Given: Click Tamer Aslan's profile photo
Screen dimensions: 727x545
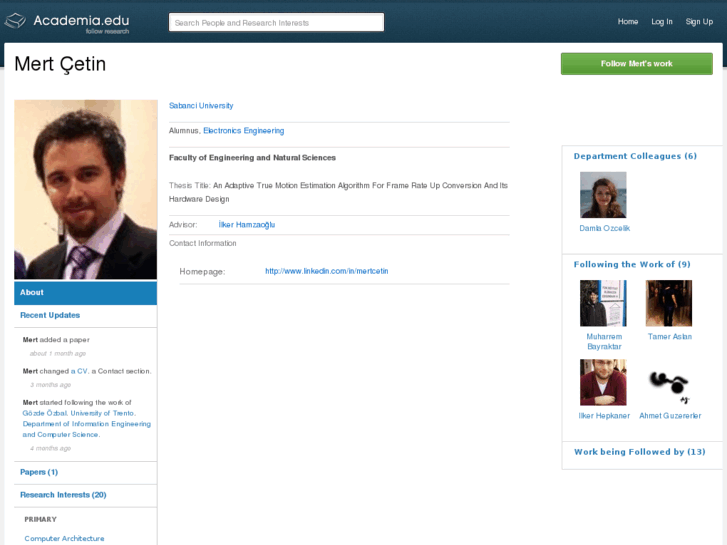Looking at the screenshot, I should point(669,303).
